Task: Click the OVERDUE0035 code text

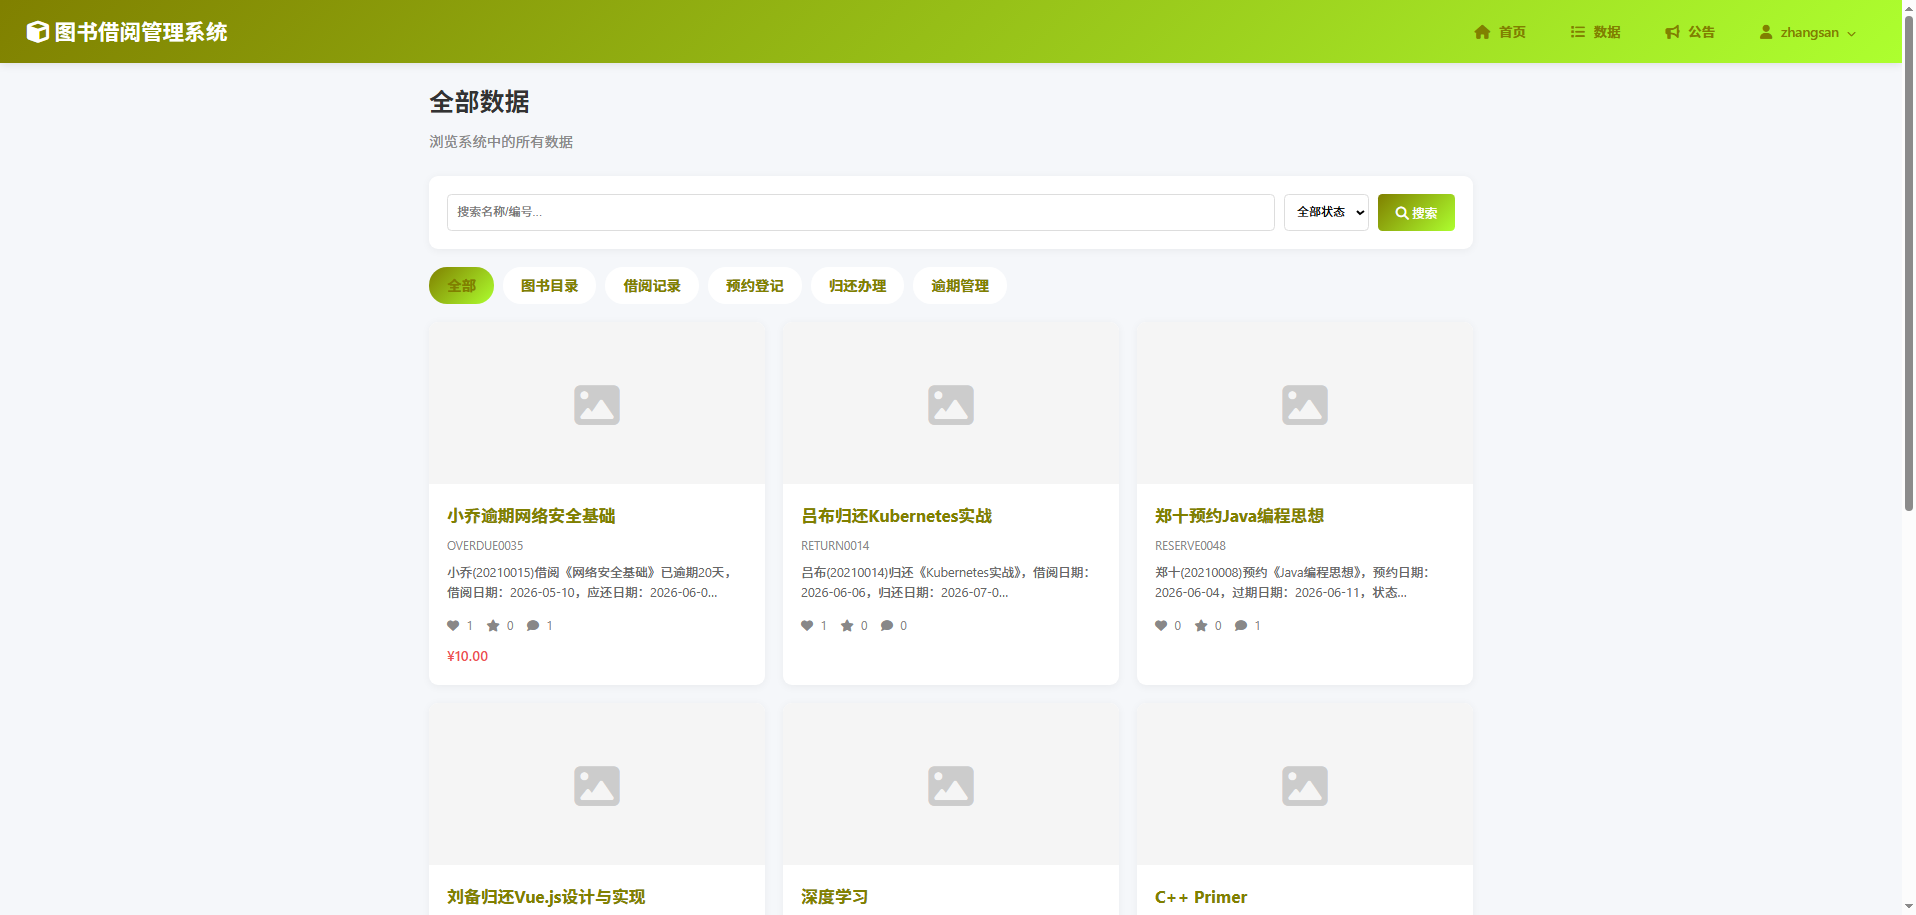Action: 485,546
